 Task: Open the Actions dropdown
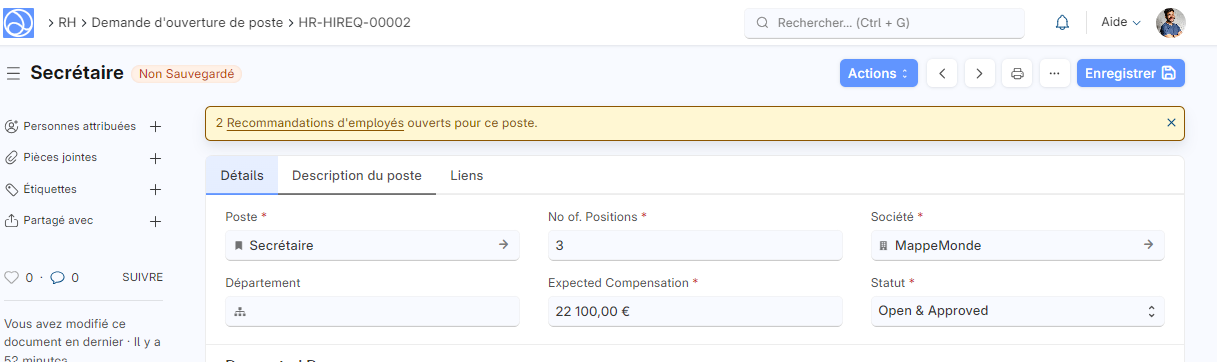pos(878,73)
